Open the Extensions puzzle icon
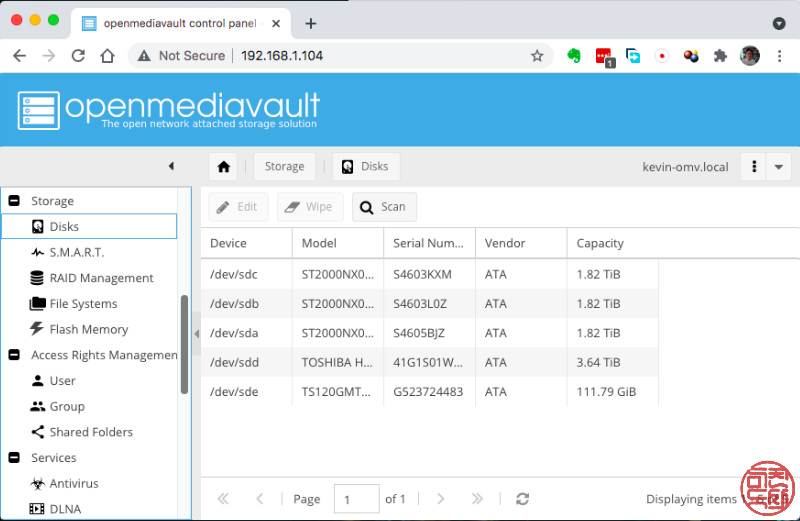This screenshot has height=521, width=800. (720, 56)
